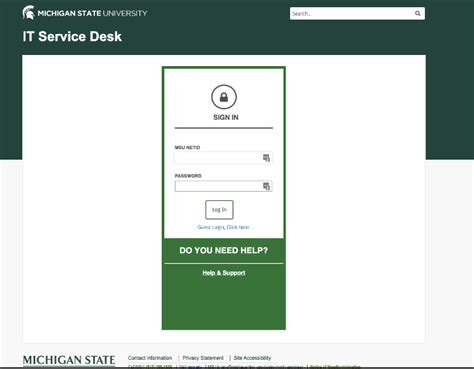Click the Michigan State University header wordmark
Screen dimensions: 474x369
92,13
